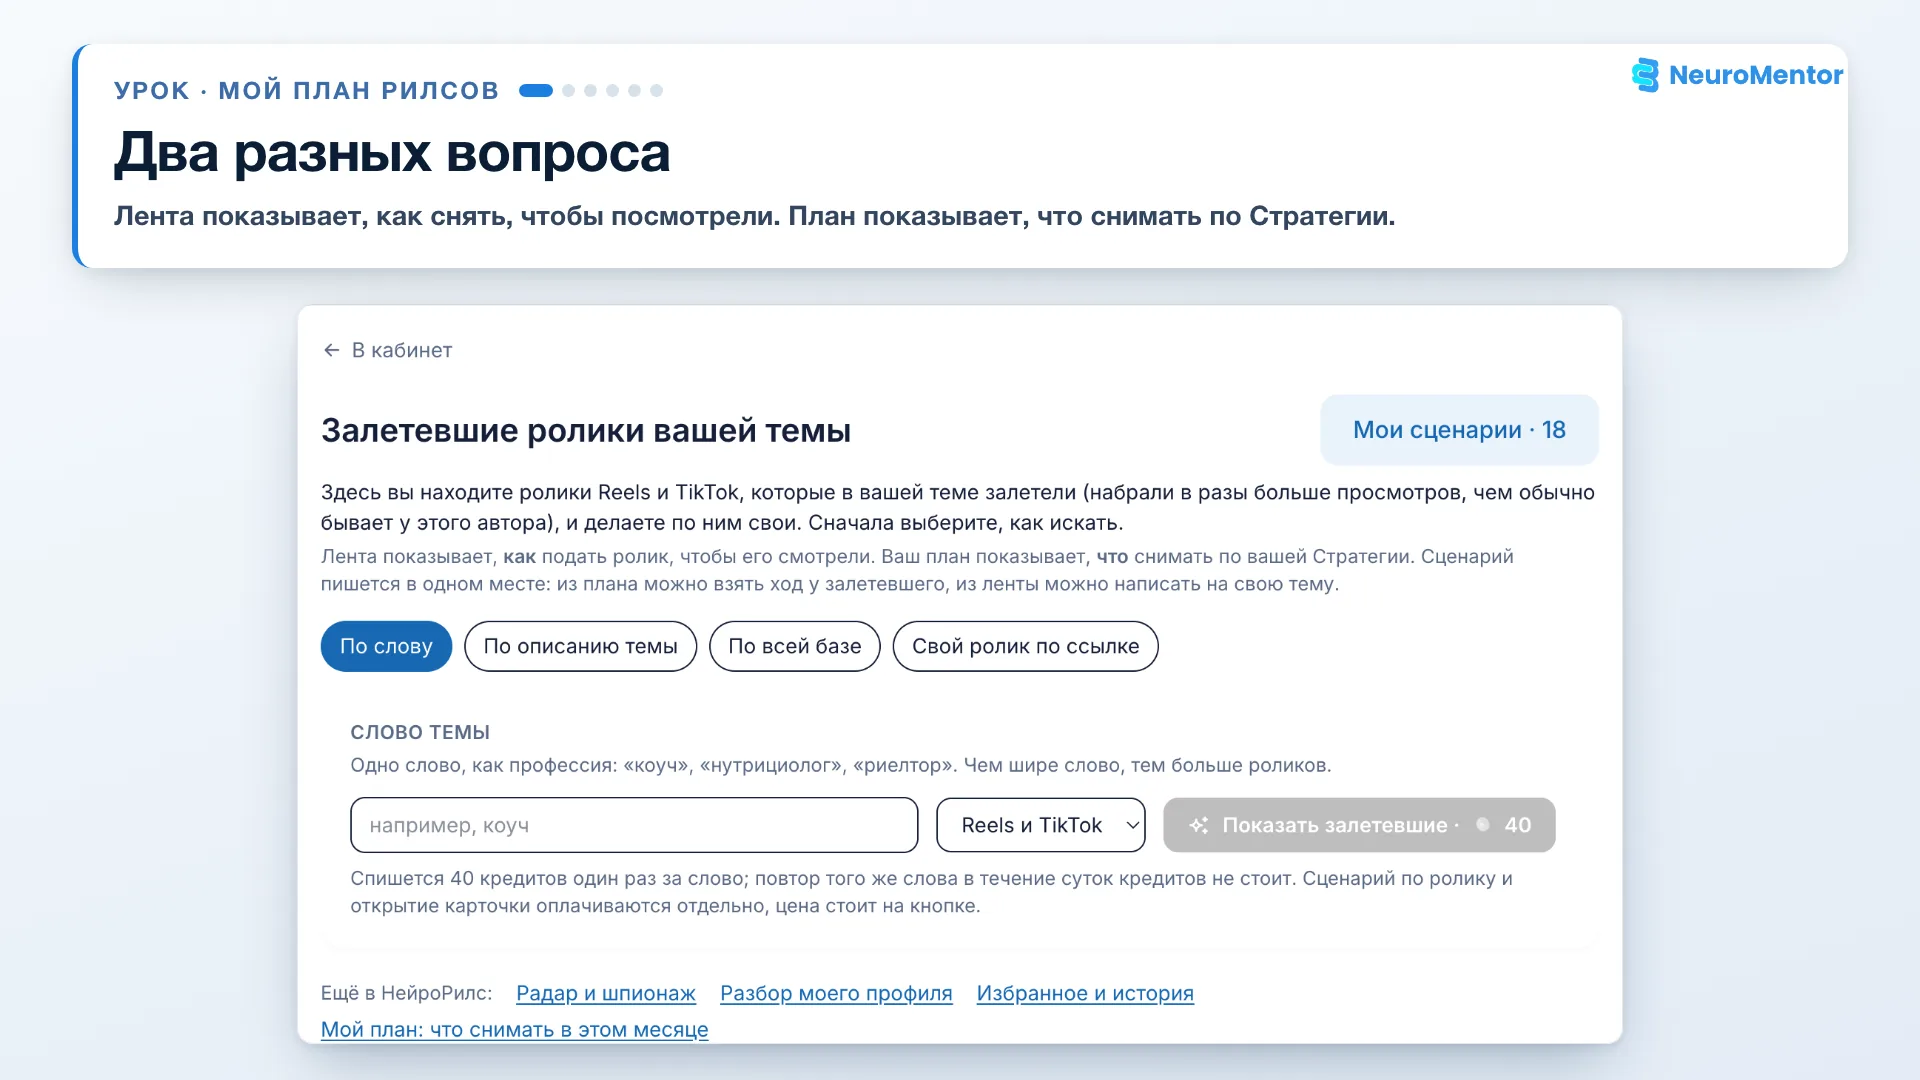The image size is (1920, 1080).
Task: Click 'Показать залетевшие' button
Action: pyautogui.click(x=1359, y=825)
